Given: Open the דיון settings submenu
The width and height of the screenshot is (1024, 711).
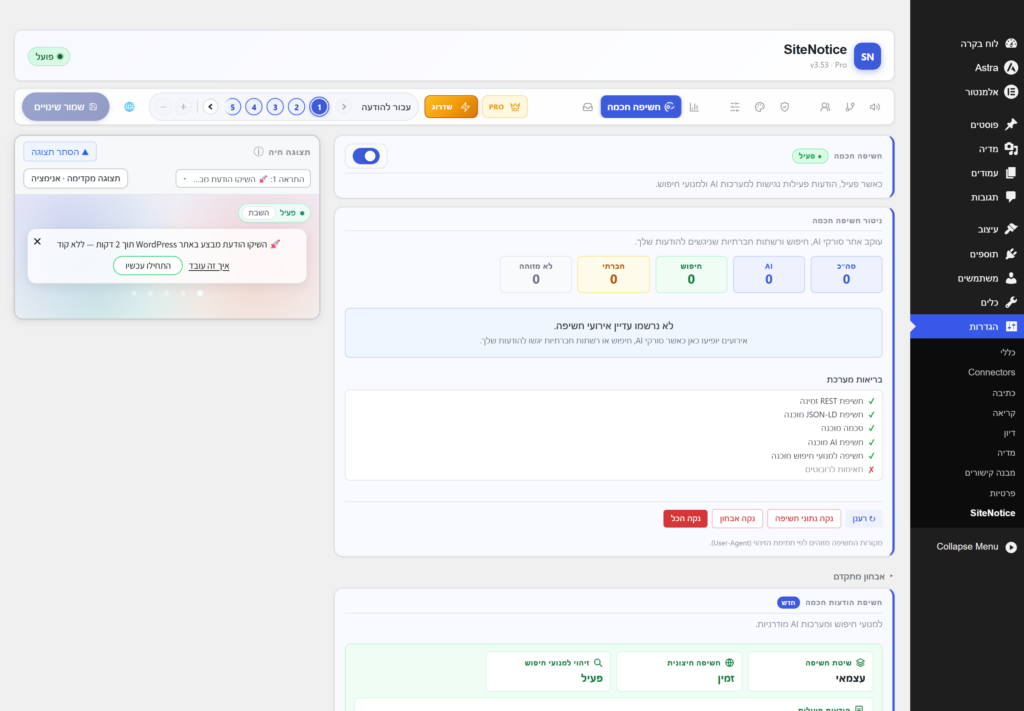Looking at the screenshot, I should click(1009, 433).
